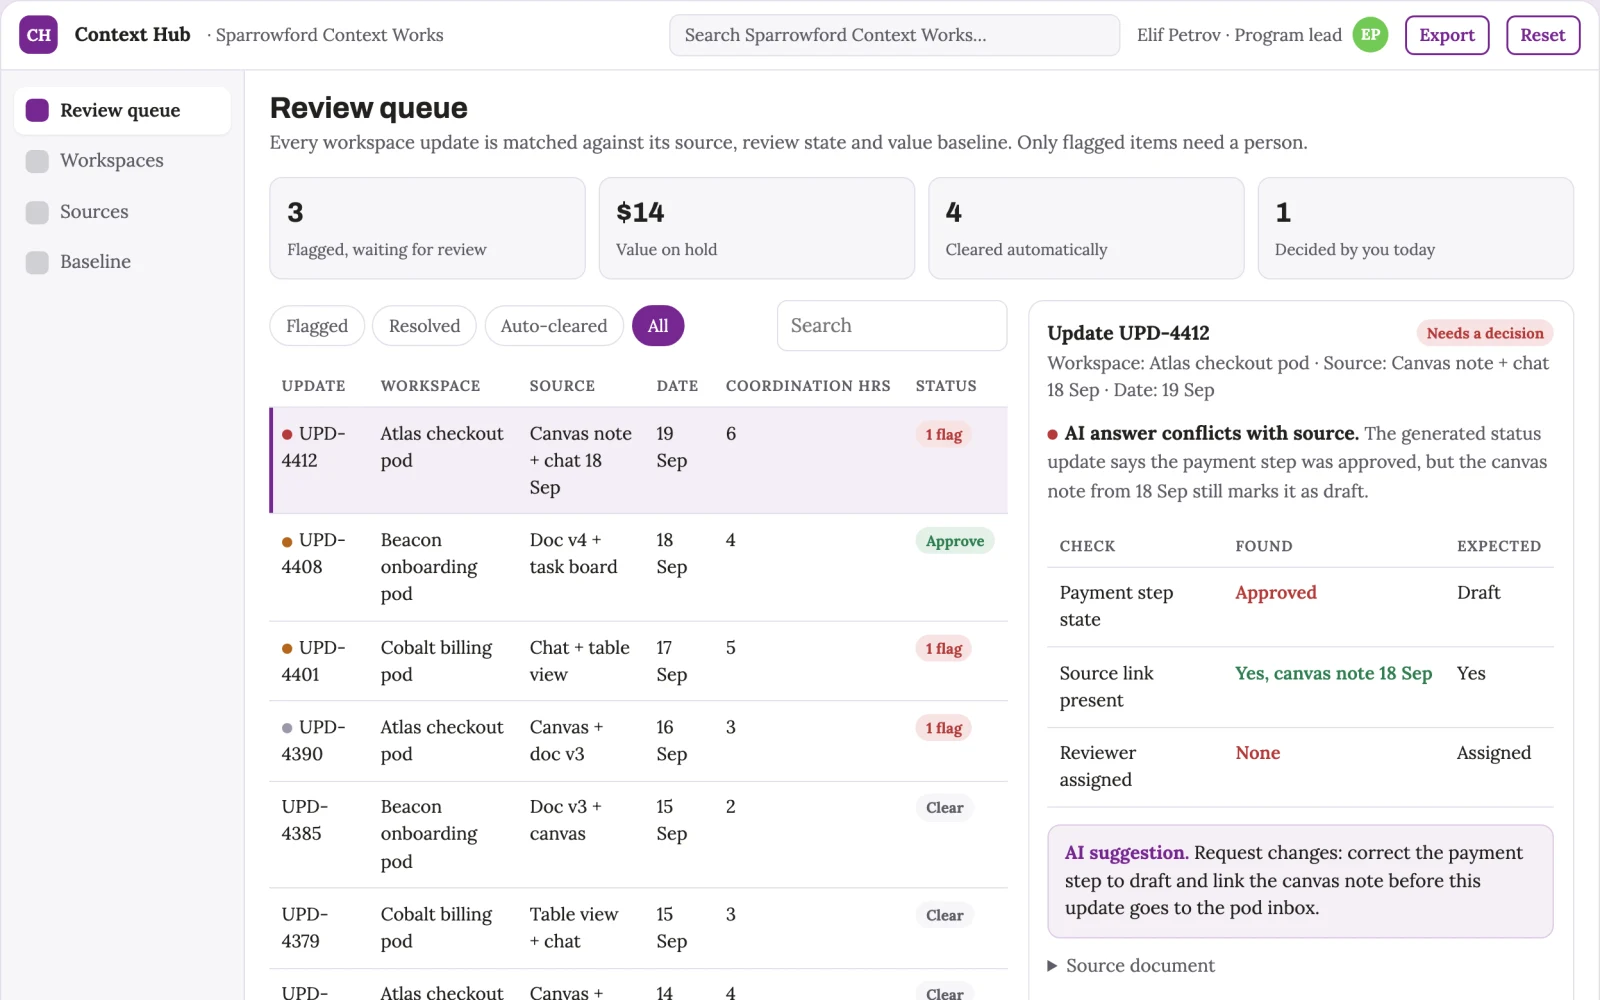Click the Workspaces sidebar icon
Viewport: 1600px width, 1000px height.
pyautogui.click(x=37, y=161)
